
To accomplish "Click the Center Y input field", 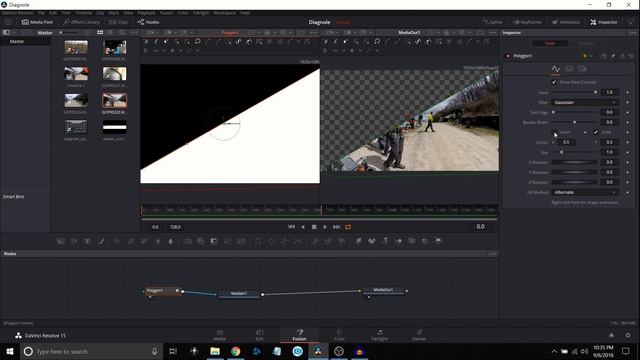I will point(609,142).
